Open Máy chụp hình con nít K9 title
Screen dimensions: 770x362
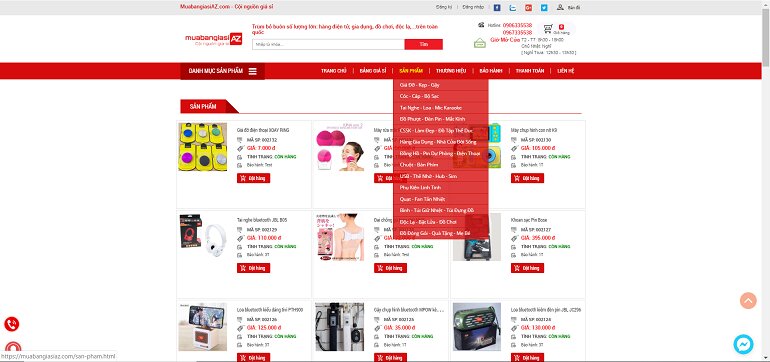pos(534,130)
